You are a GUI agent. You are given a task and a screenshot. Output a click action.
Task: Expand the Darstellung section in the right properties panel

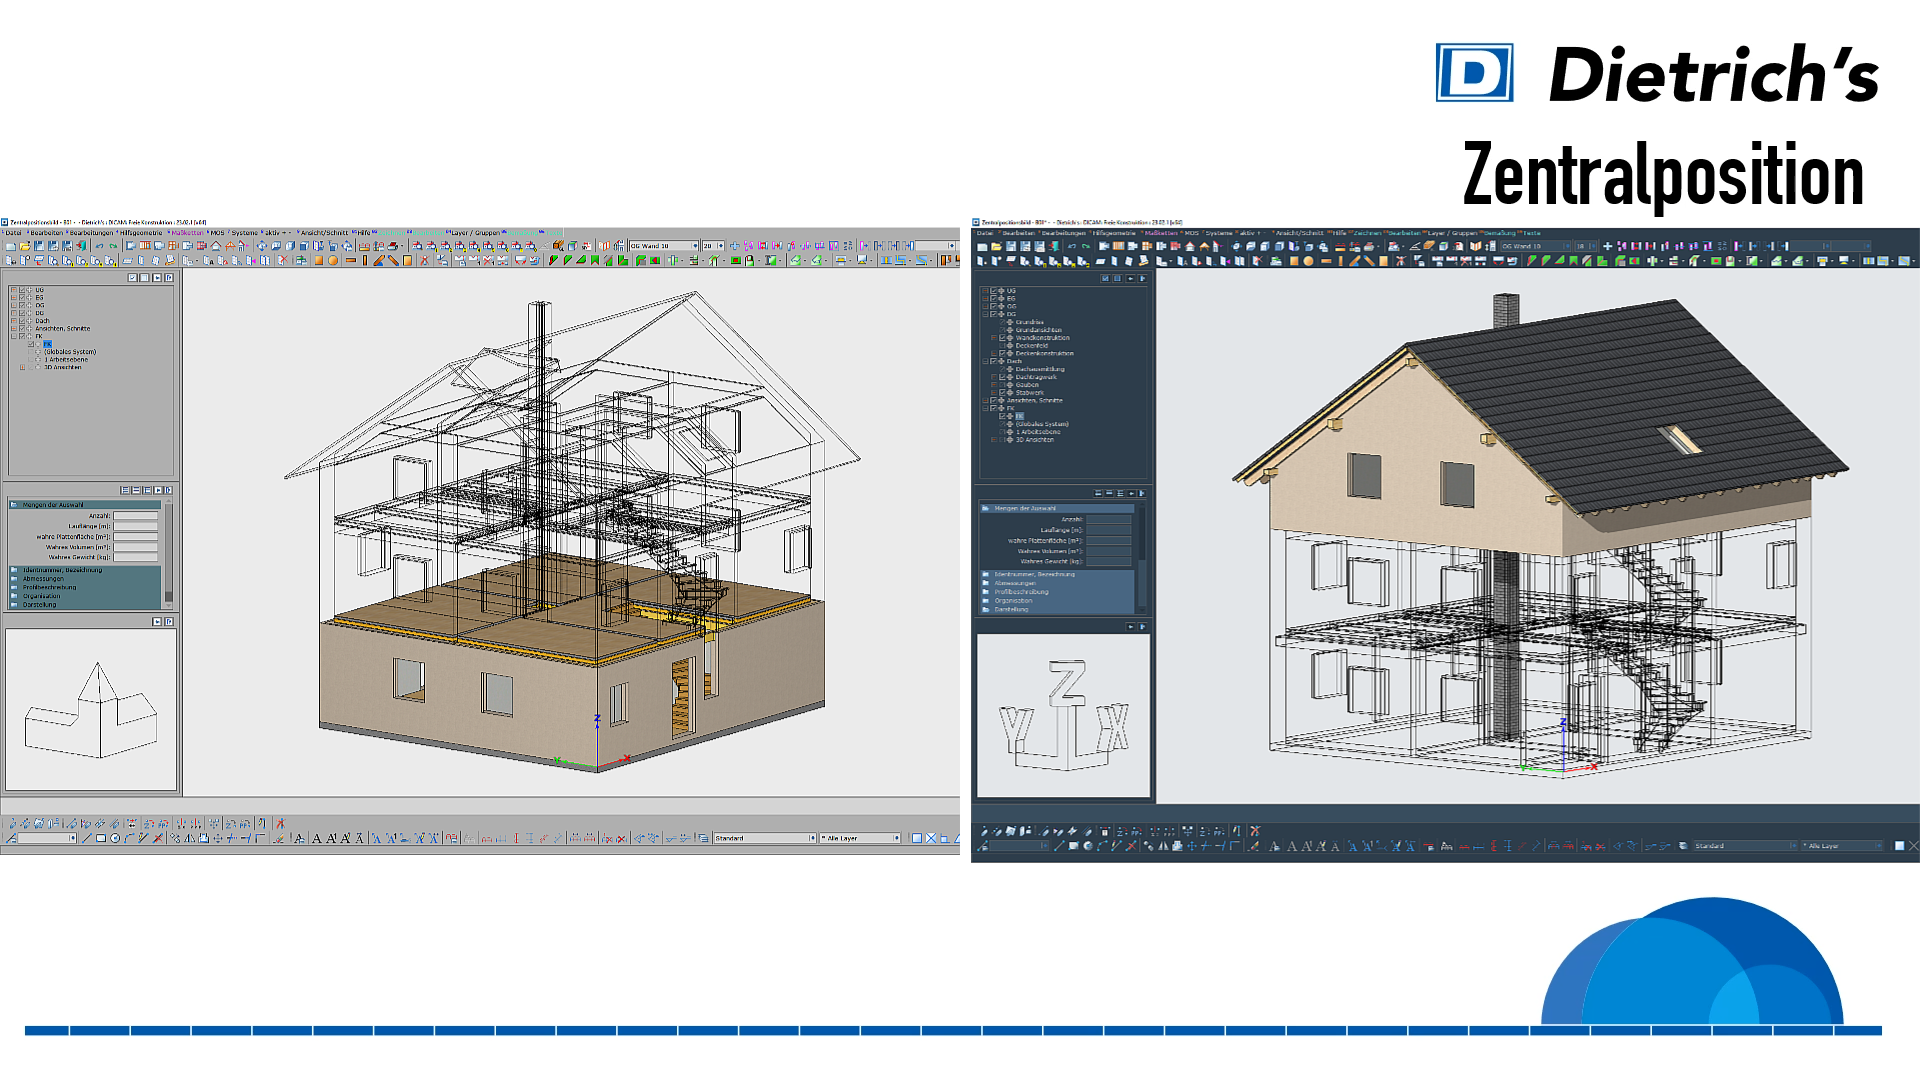(x=1057, y=609)
